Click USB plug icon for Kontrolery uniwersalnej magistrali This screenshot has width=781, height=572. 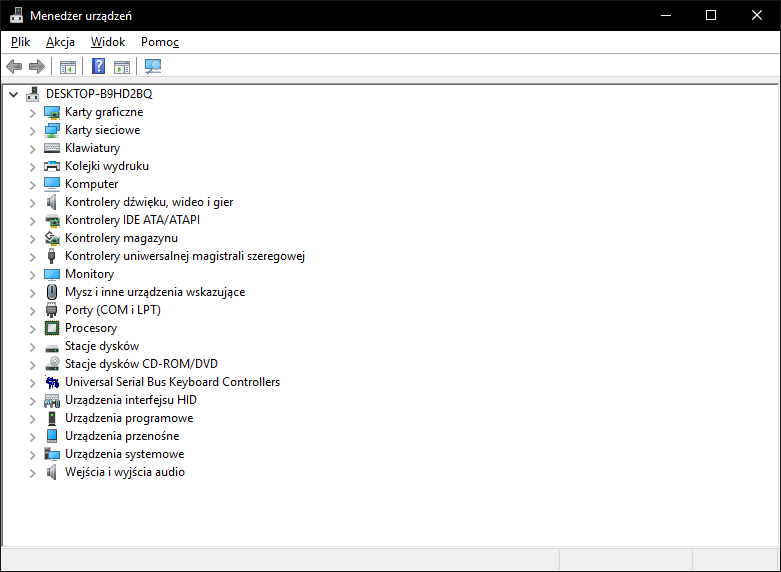click(x=51, y=256)
